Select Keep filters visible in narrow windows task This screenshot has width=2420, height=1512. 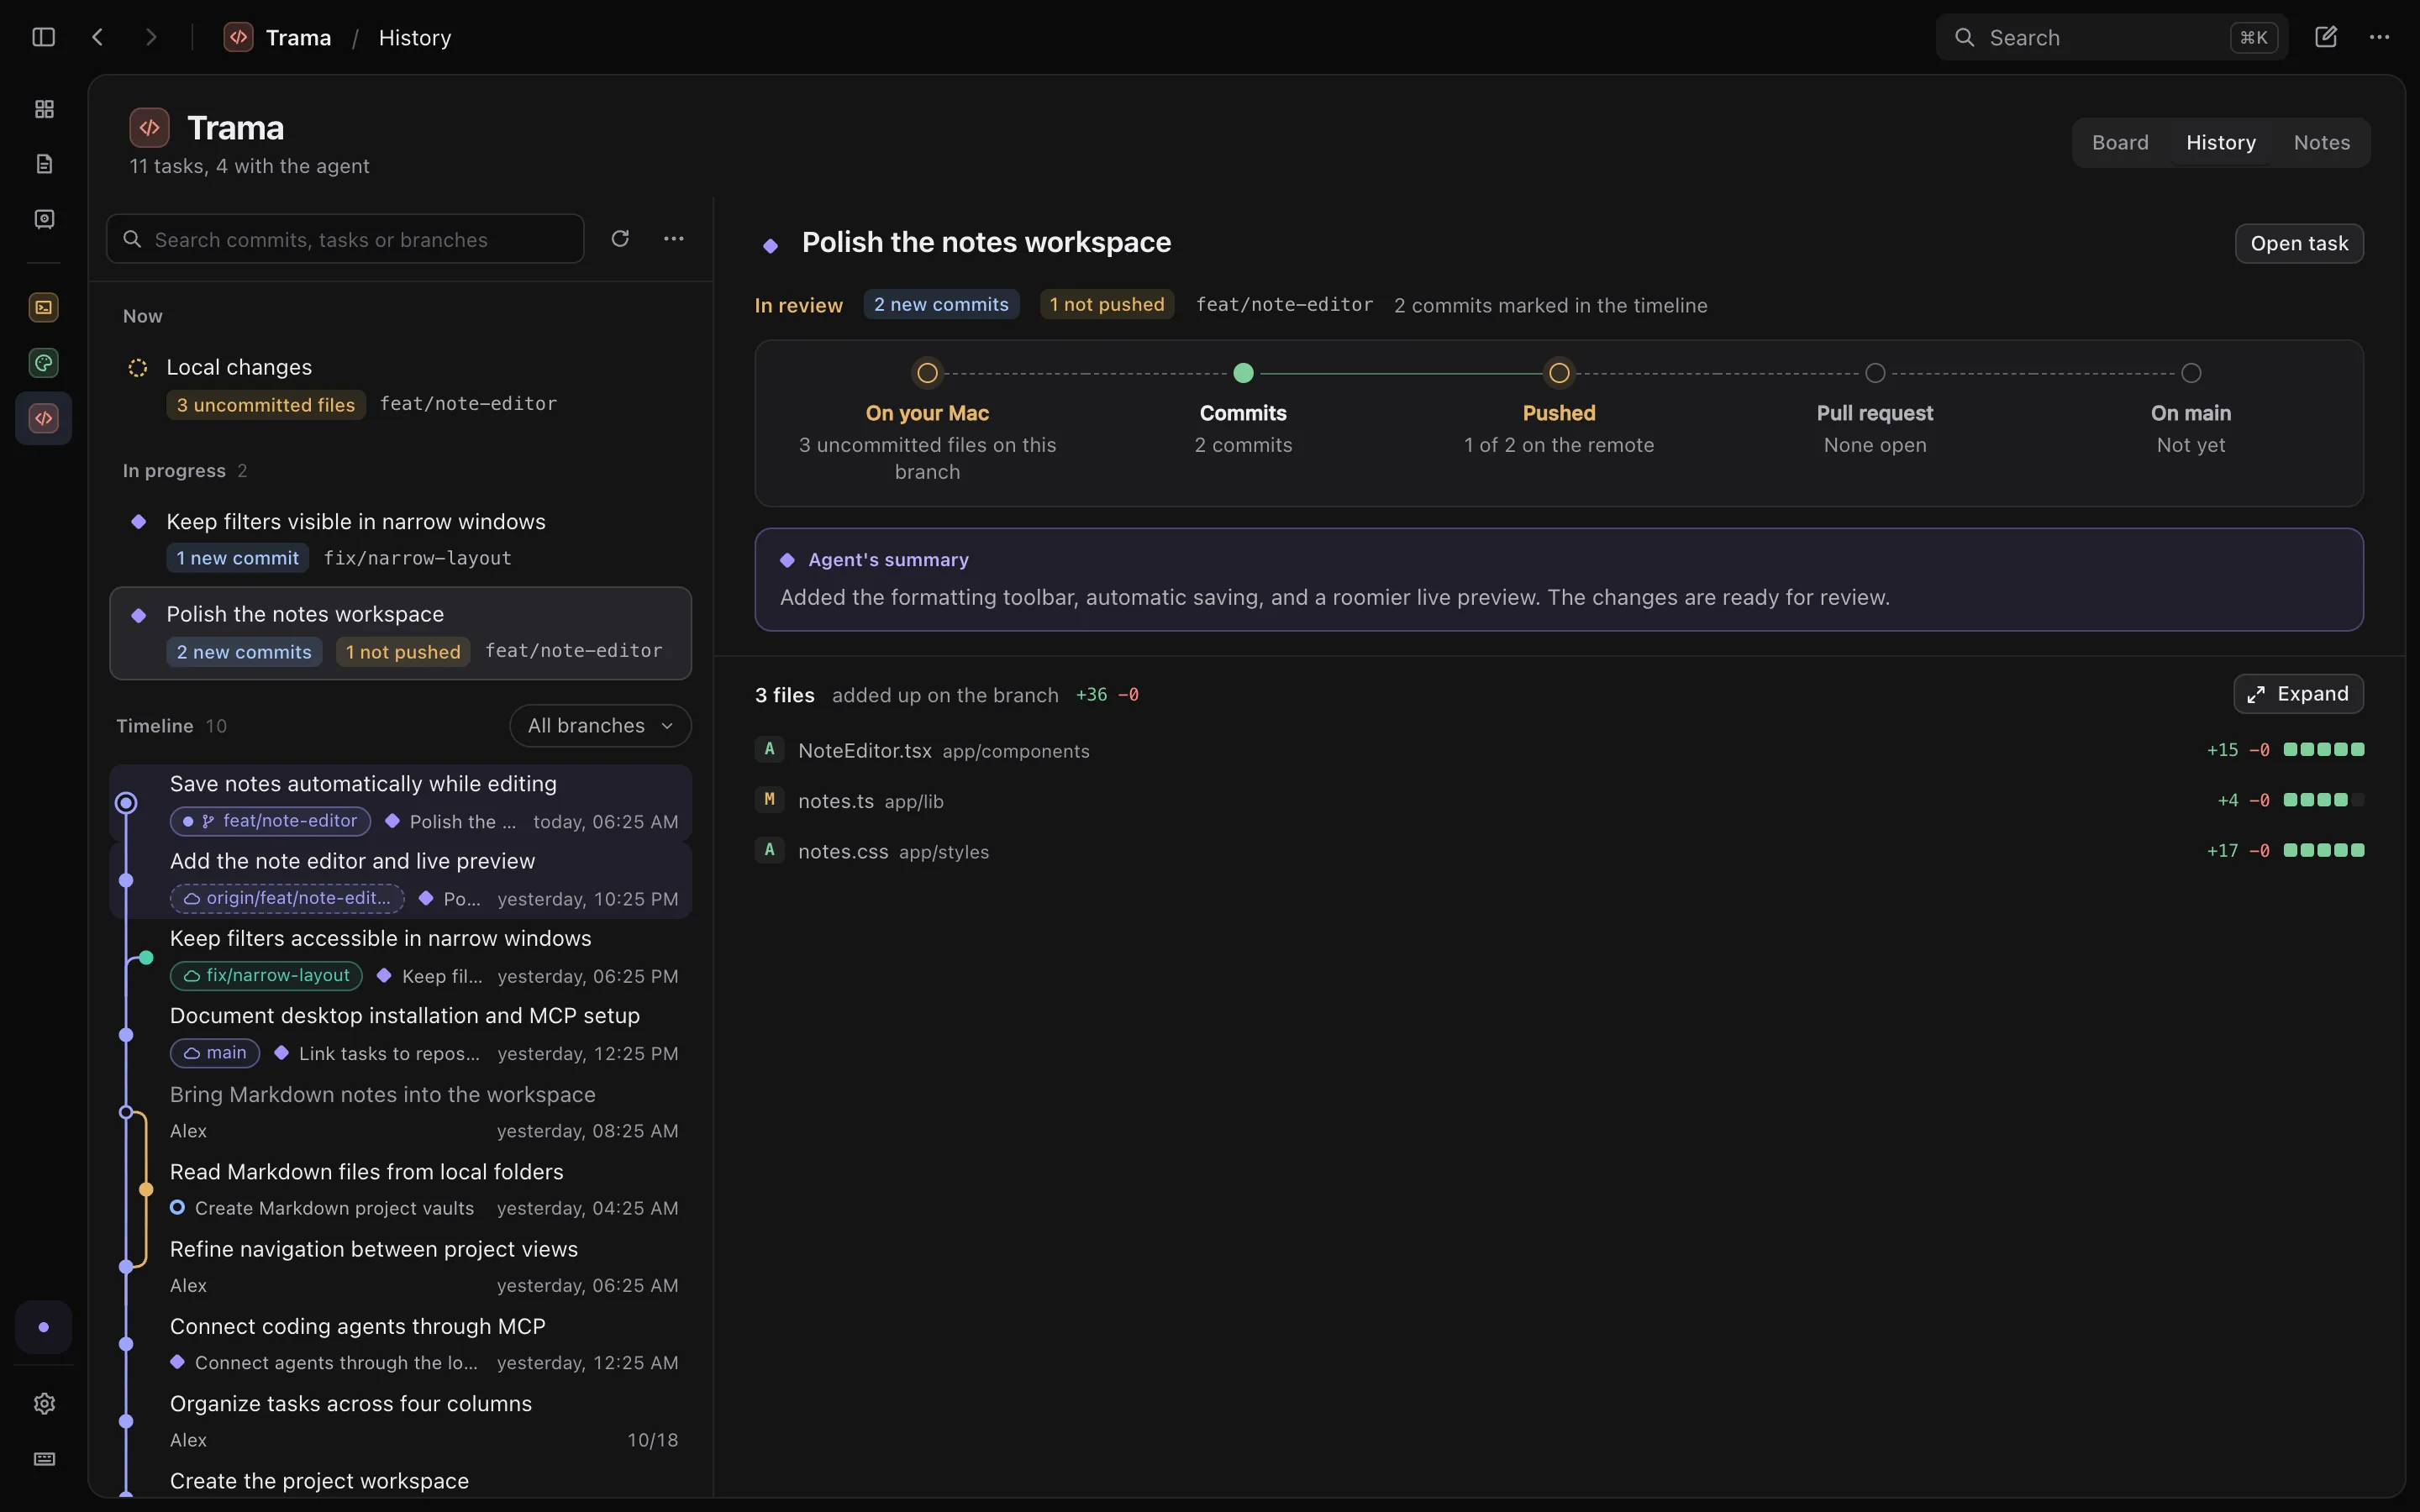tap(400, 539)
